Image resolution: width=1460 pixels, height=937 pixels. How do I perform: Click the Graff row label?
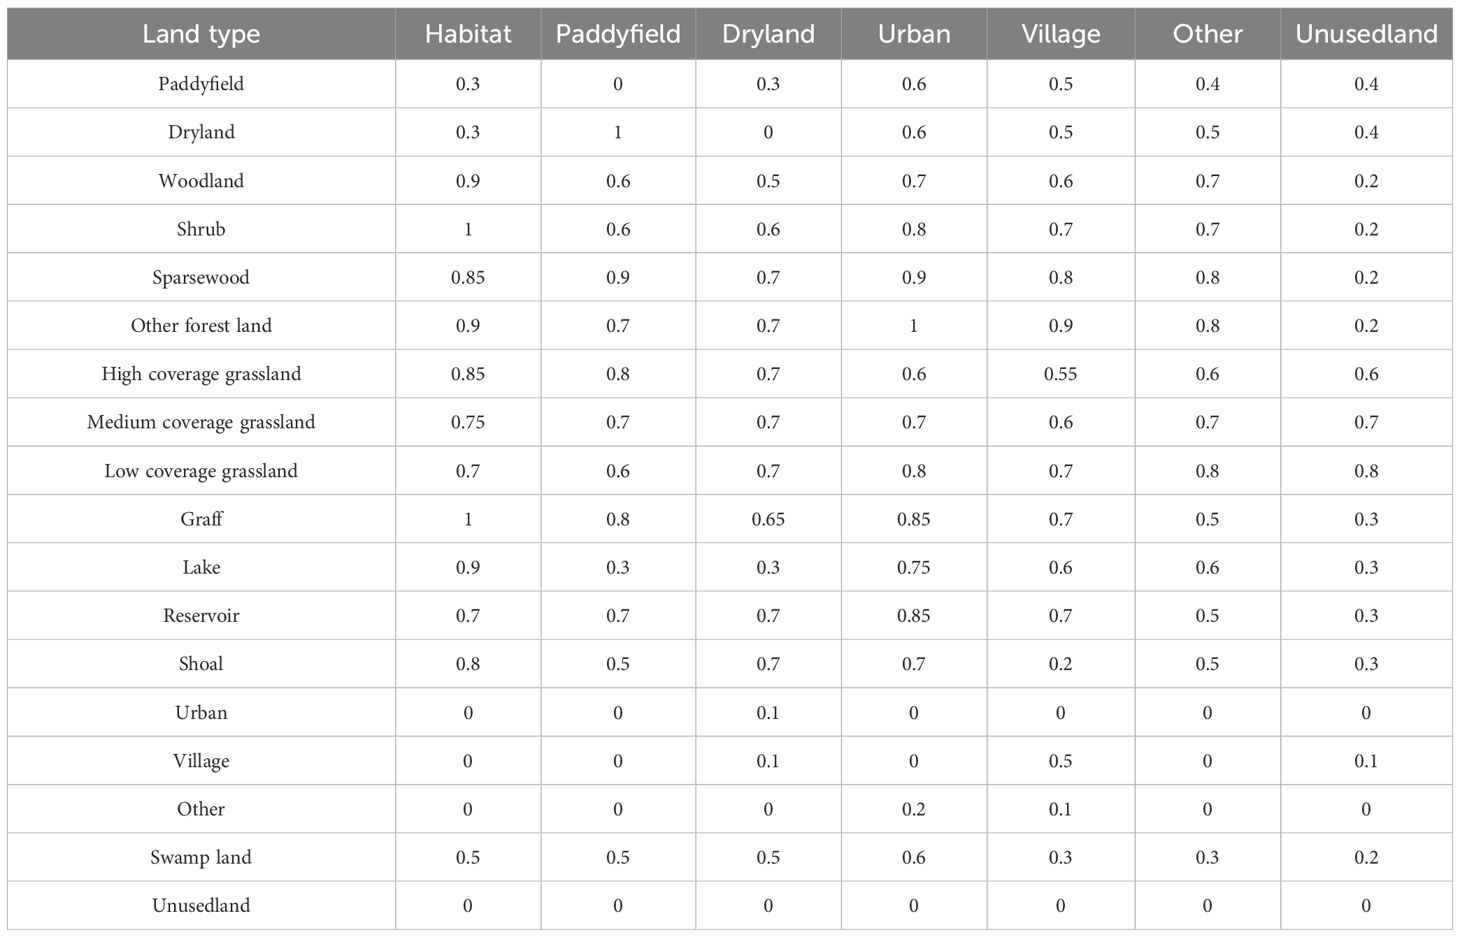tap(201, 519)
